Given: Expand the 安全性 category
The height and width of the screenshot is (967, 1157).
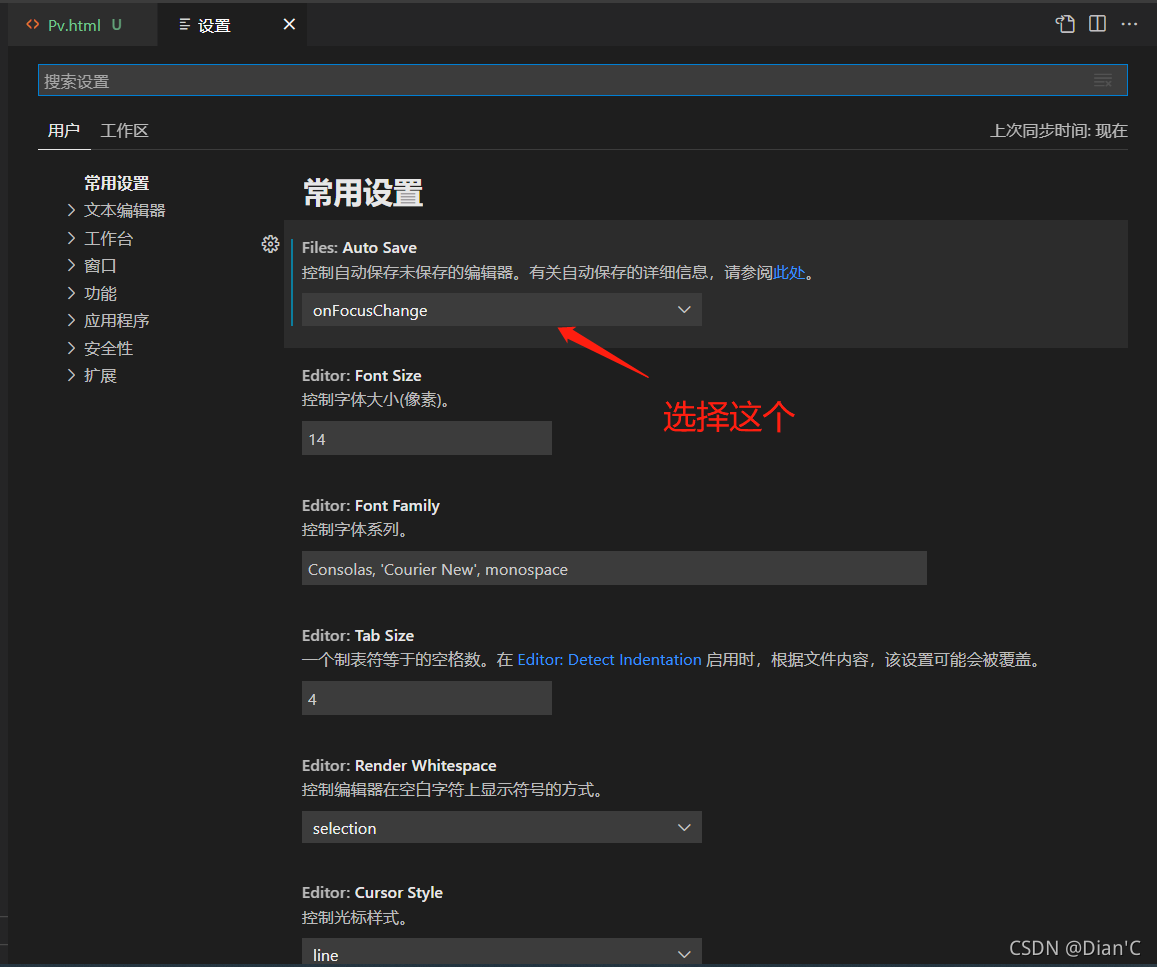Looking at the screenshot, I should (100, 348).
